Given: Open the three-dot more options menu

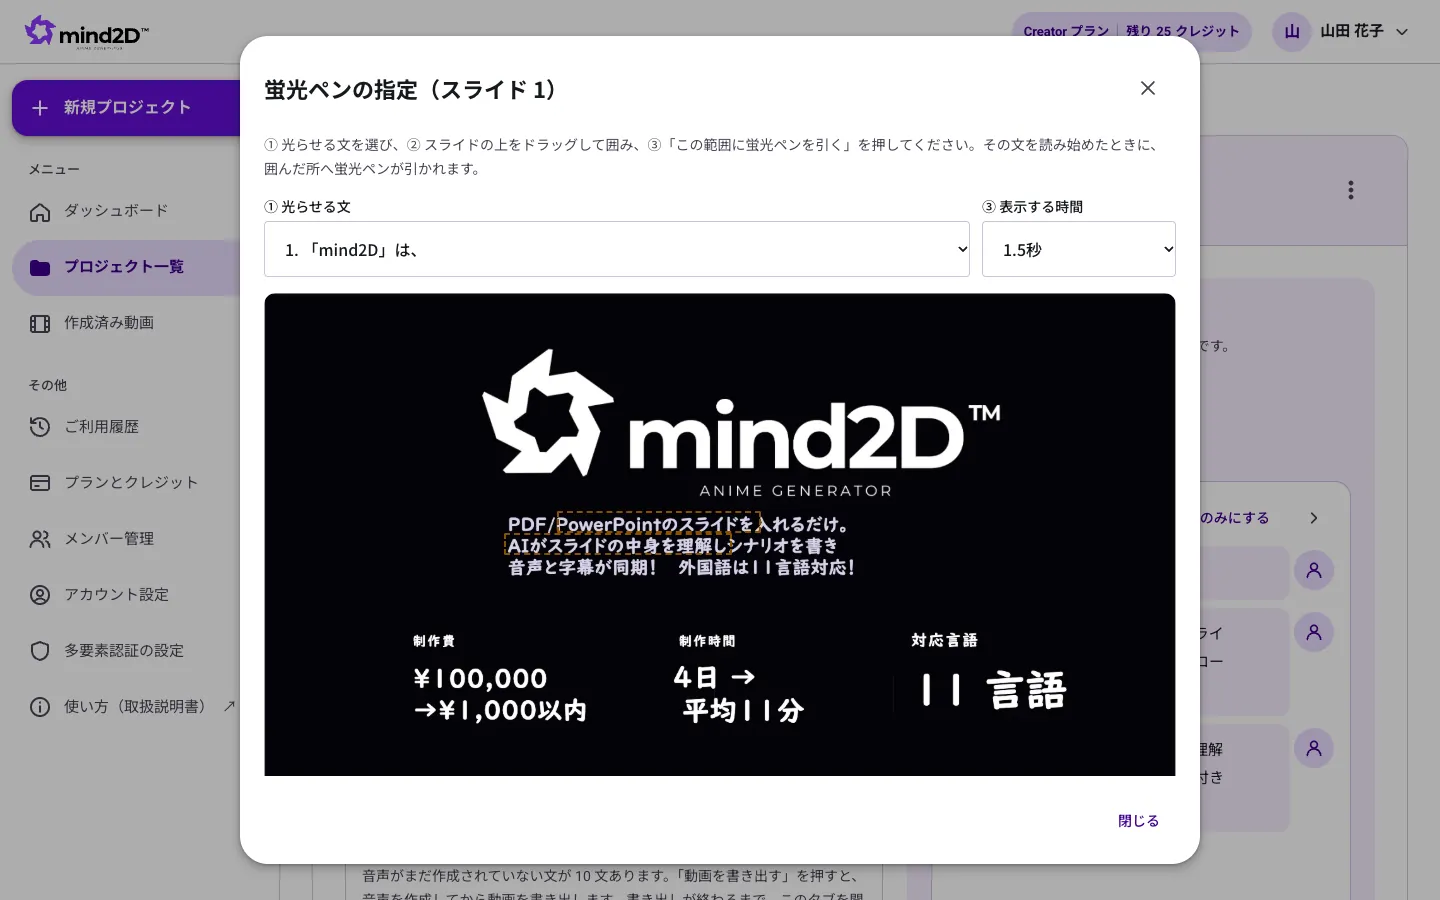Looking at the screenshot, I should pyautogui.click(x=1351, y=190).
